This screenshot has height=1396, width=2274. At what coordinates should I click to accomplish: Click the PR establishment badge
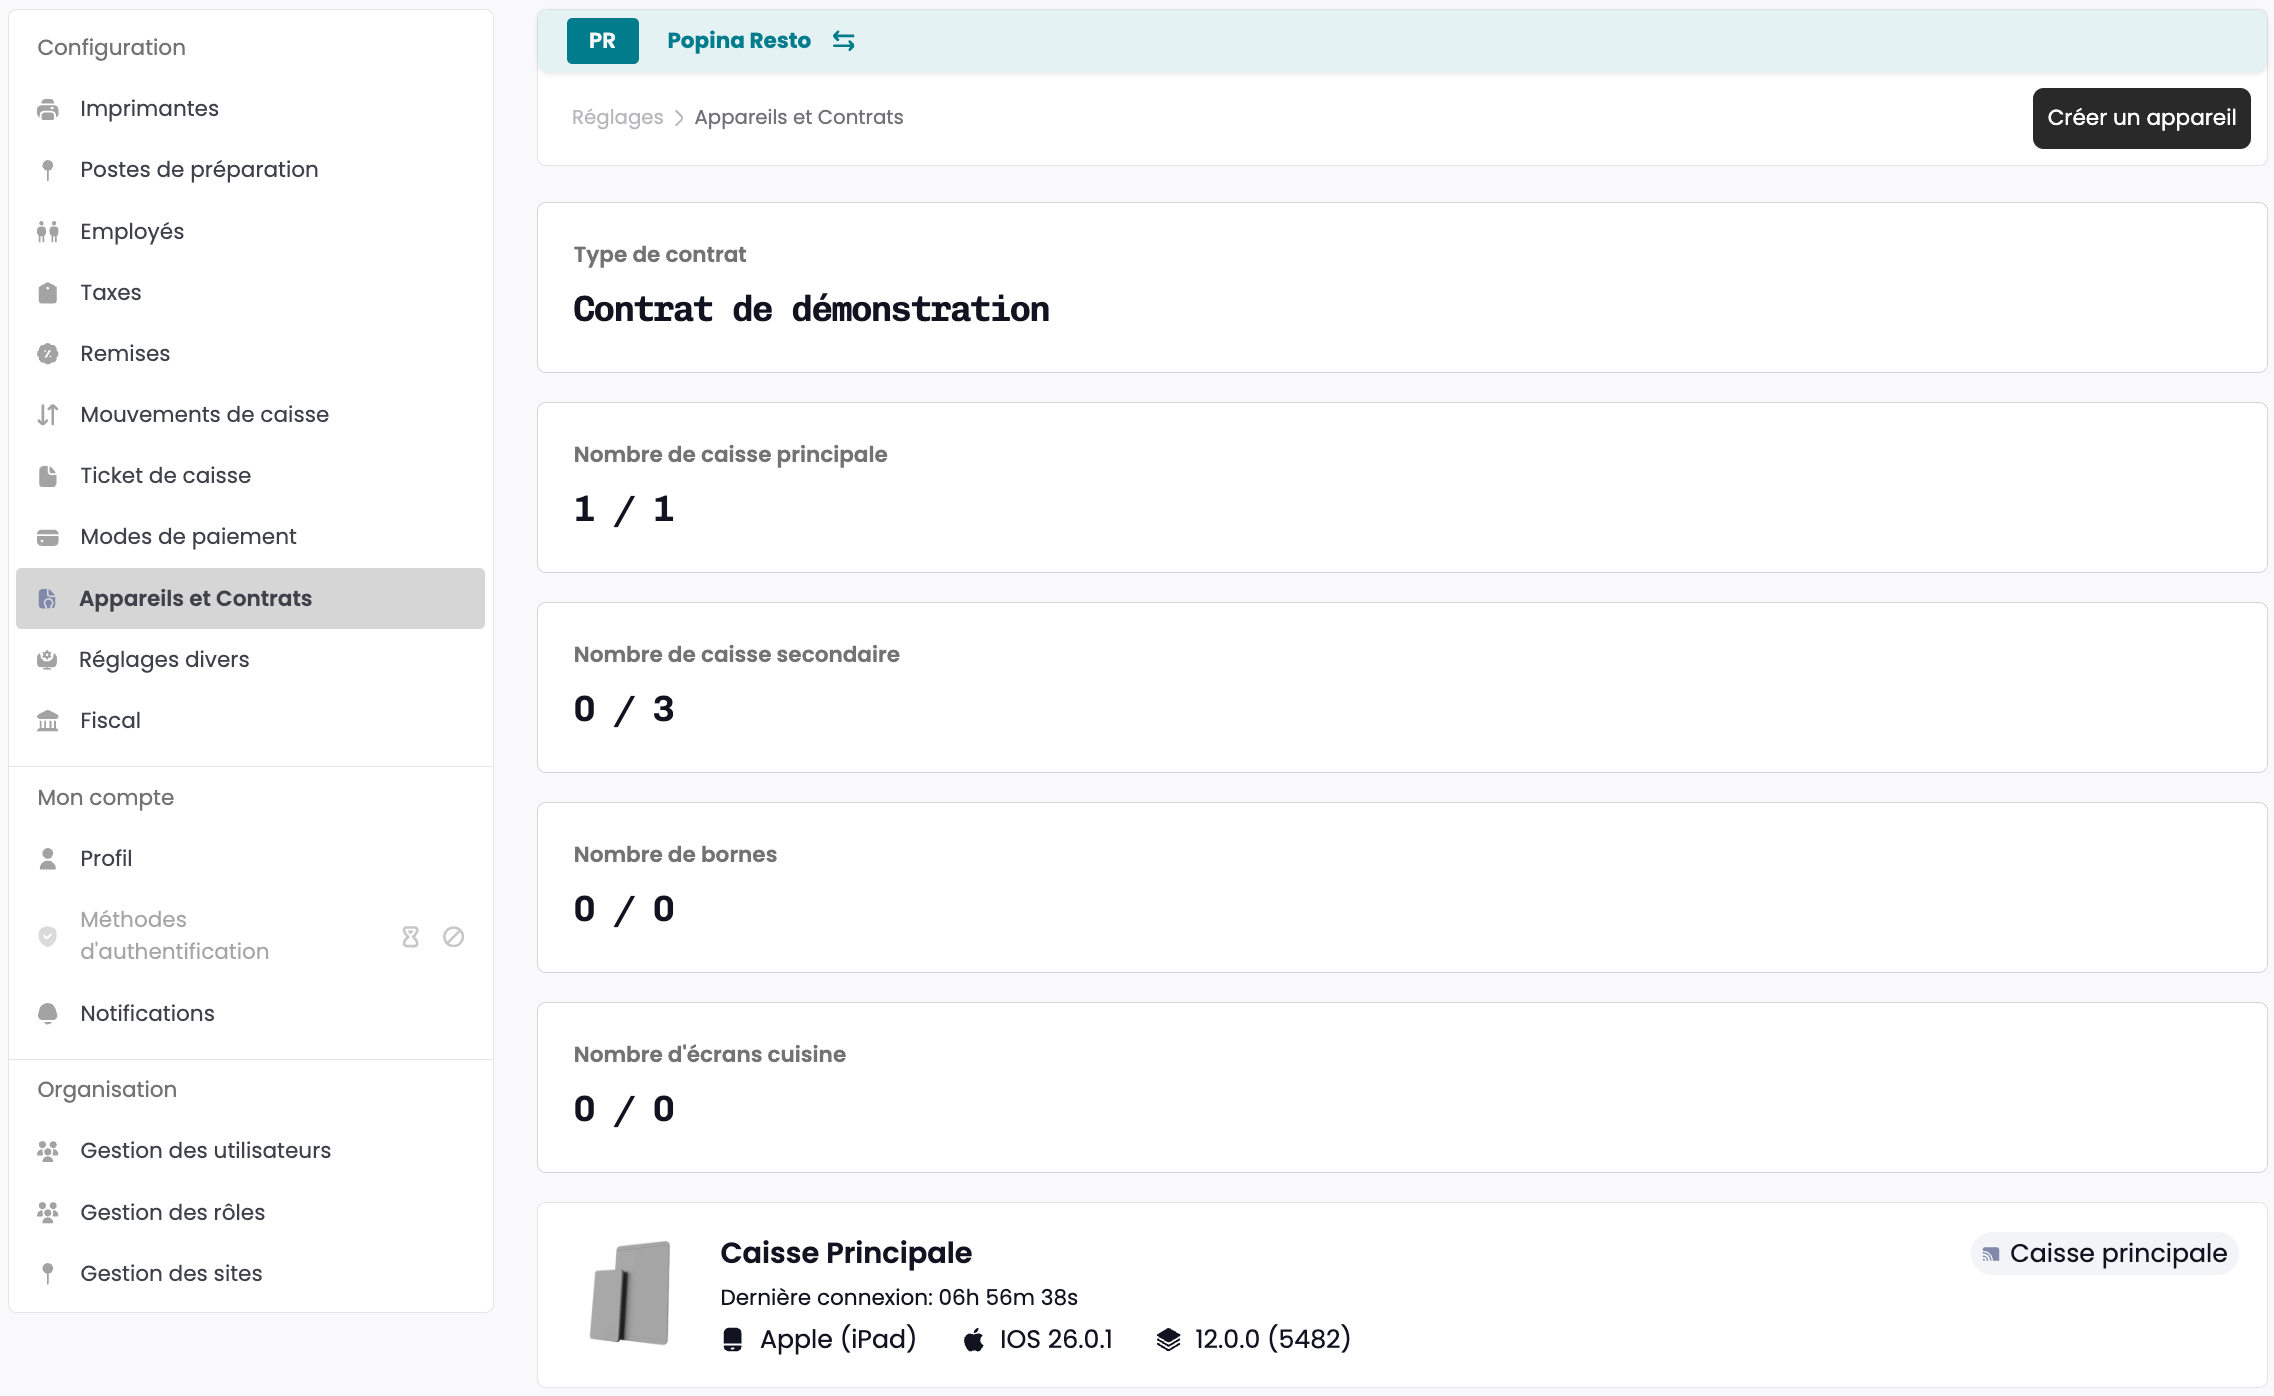602,41
